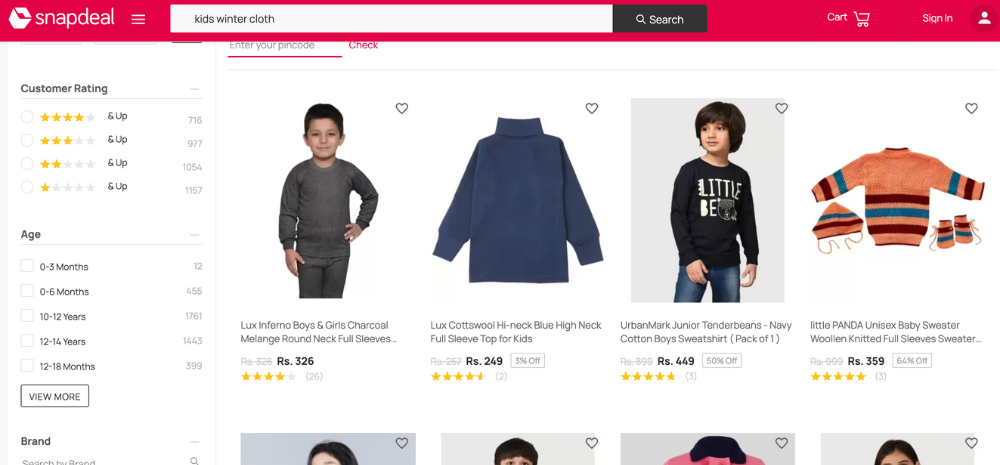This screenshot has width=1000, height=465.
Task: Select 4 stars & Up rating filter
Action: [x=27, y=116]
